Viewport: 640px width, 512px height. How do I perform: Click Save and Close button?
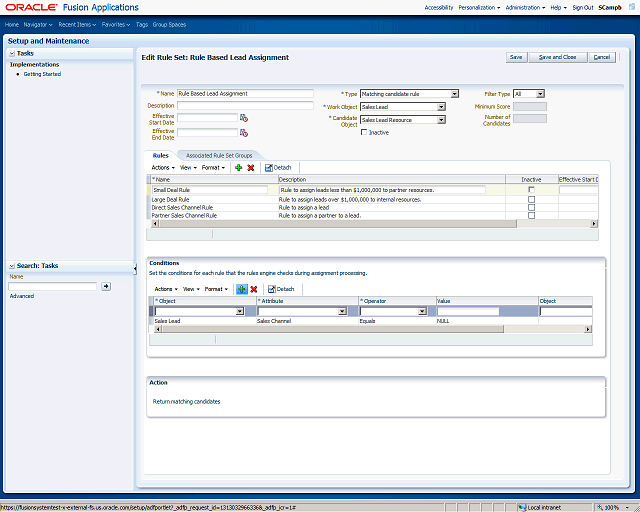pos(558,57)
